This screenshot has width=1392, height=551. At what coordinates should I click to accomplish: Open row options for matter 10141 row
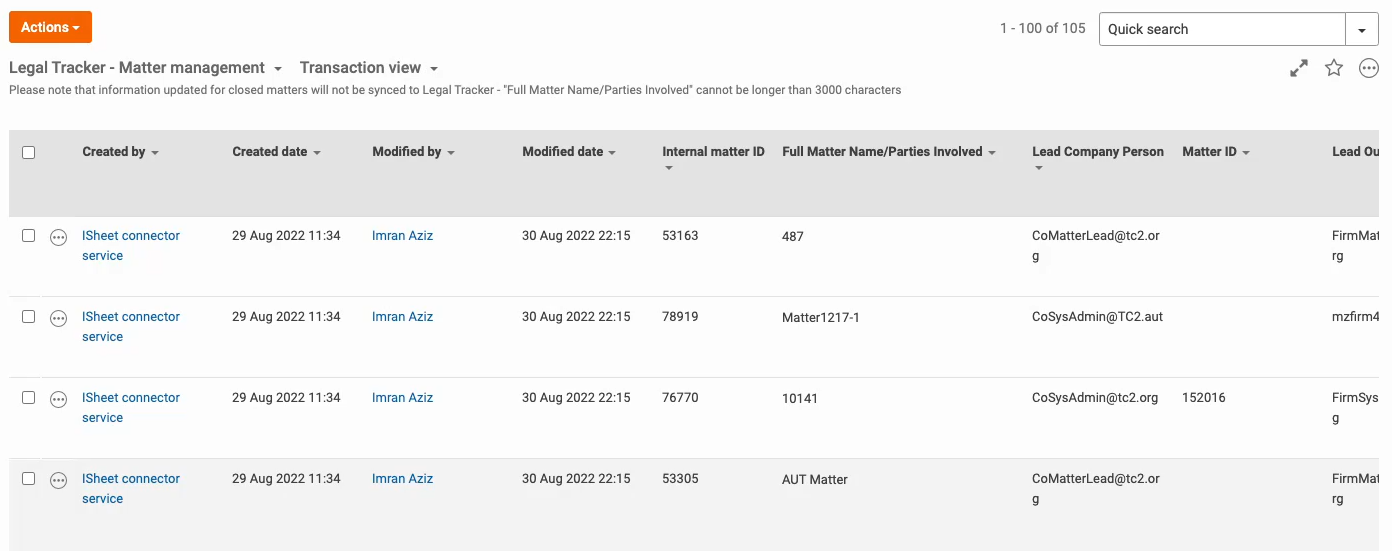coord(59,399)
